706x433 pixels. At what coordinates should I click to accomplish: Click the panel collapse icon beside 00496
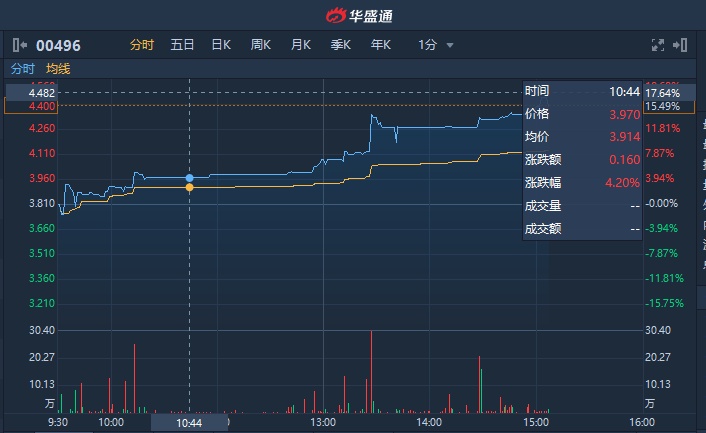(19, 45)
